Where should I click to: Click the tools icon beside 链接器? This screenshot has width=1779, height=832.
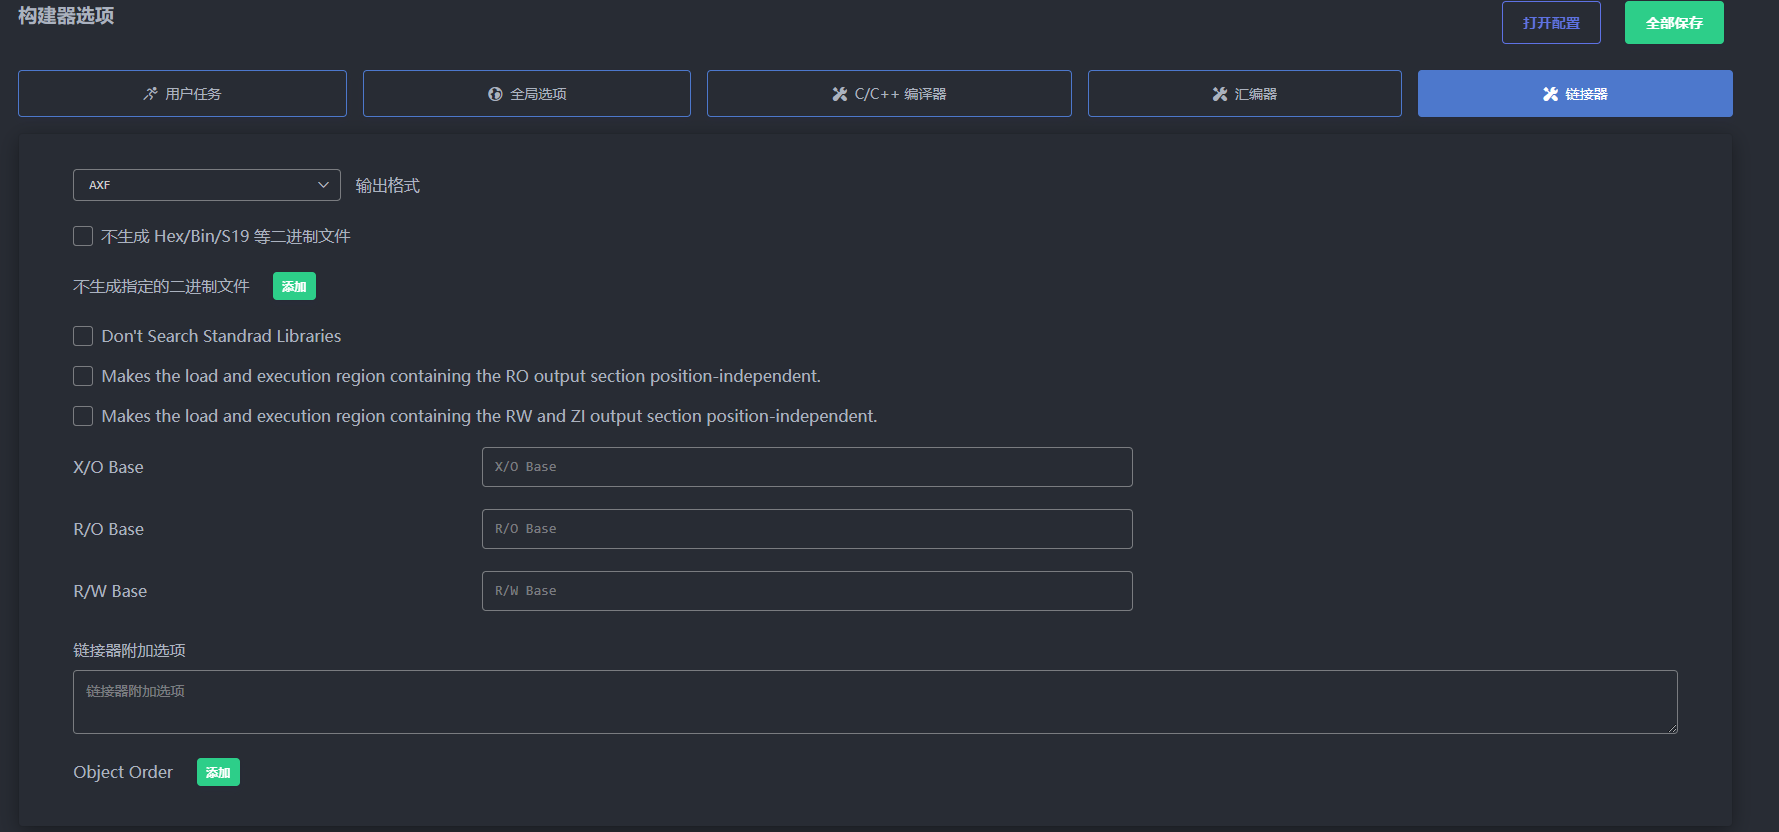tap(1551, 94)
